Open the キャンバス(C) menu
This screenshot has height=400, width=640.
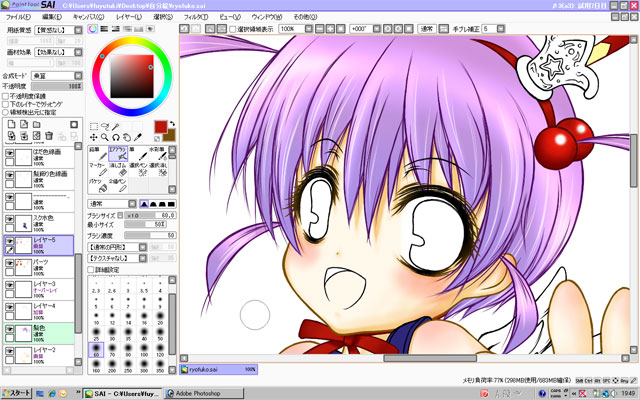pyautogui.click(x=88, y=17)
